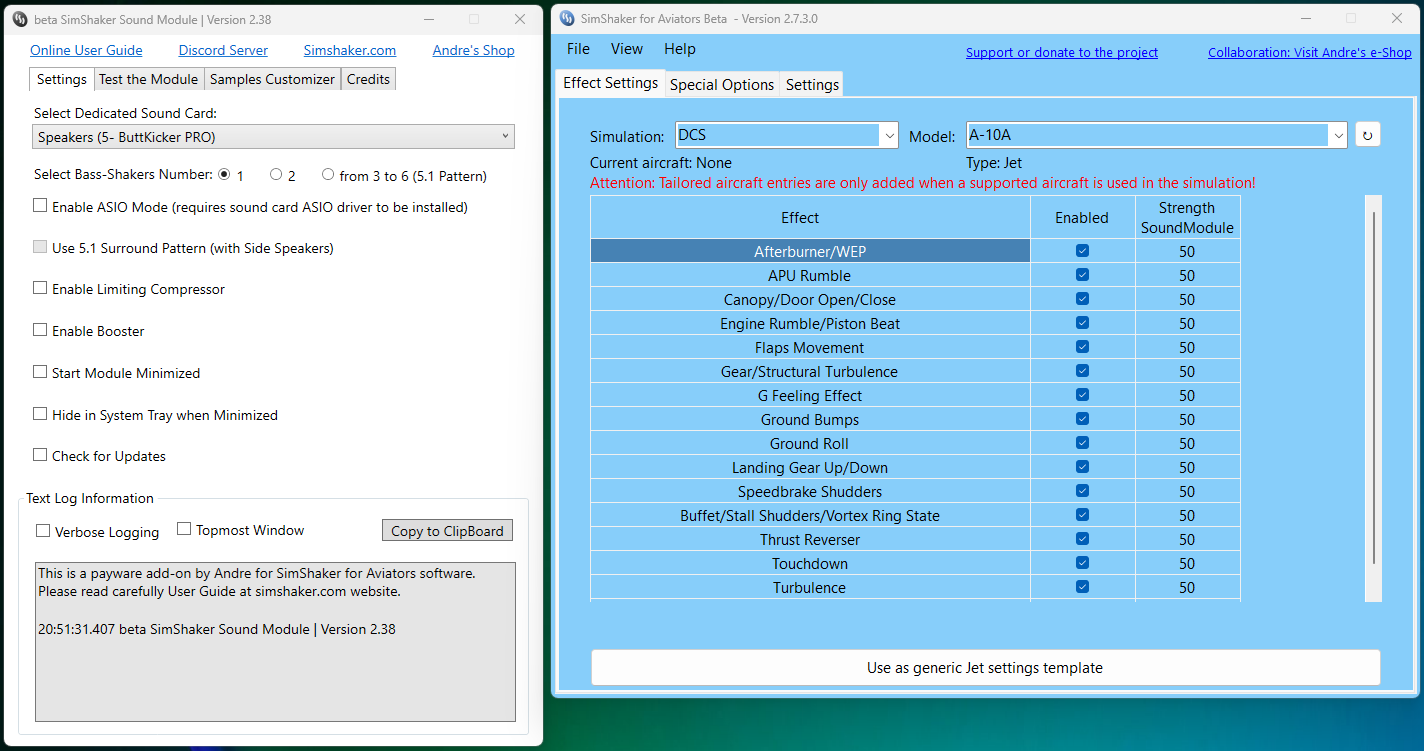Open Online User Guide link

(86, 50)
